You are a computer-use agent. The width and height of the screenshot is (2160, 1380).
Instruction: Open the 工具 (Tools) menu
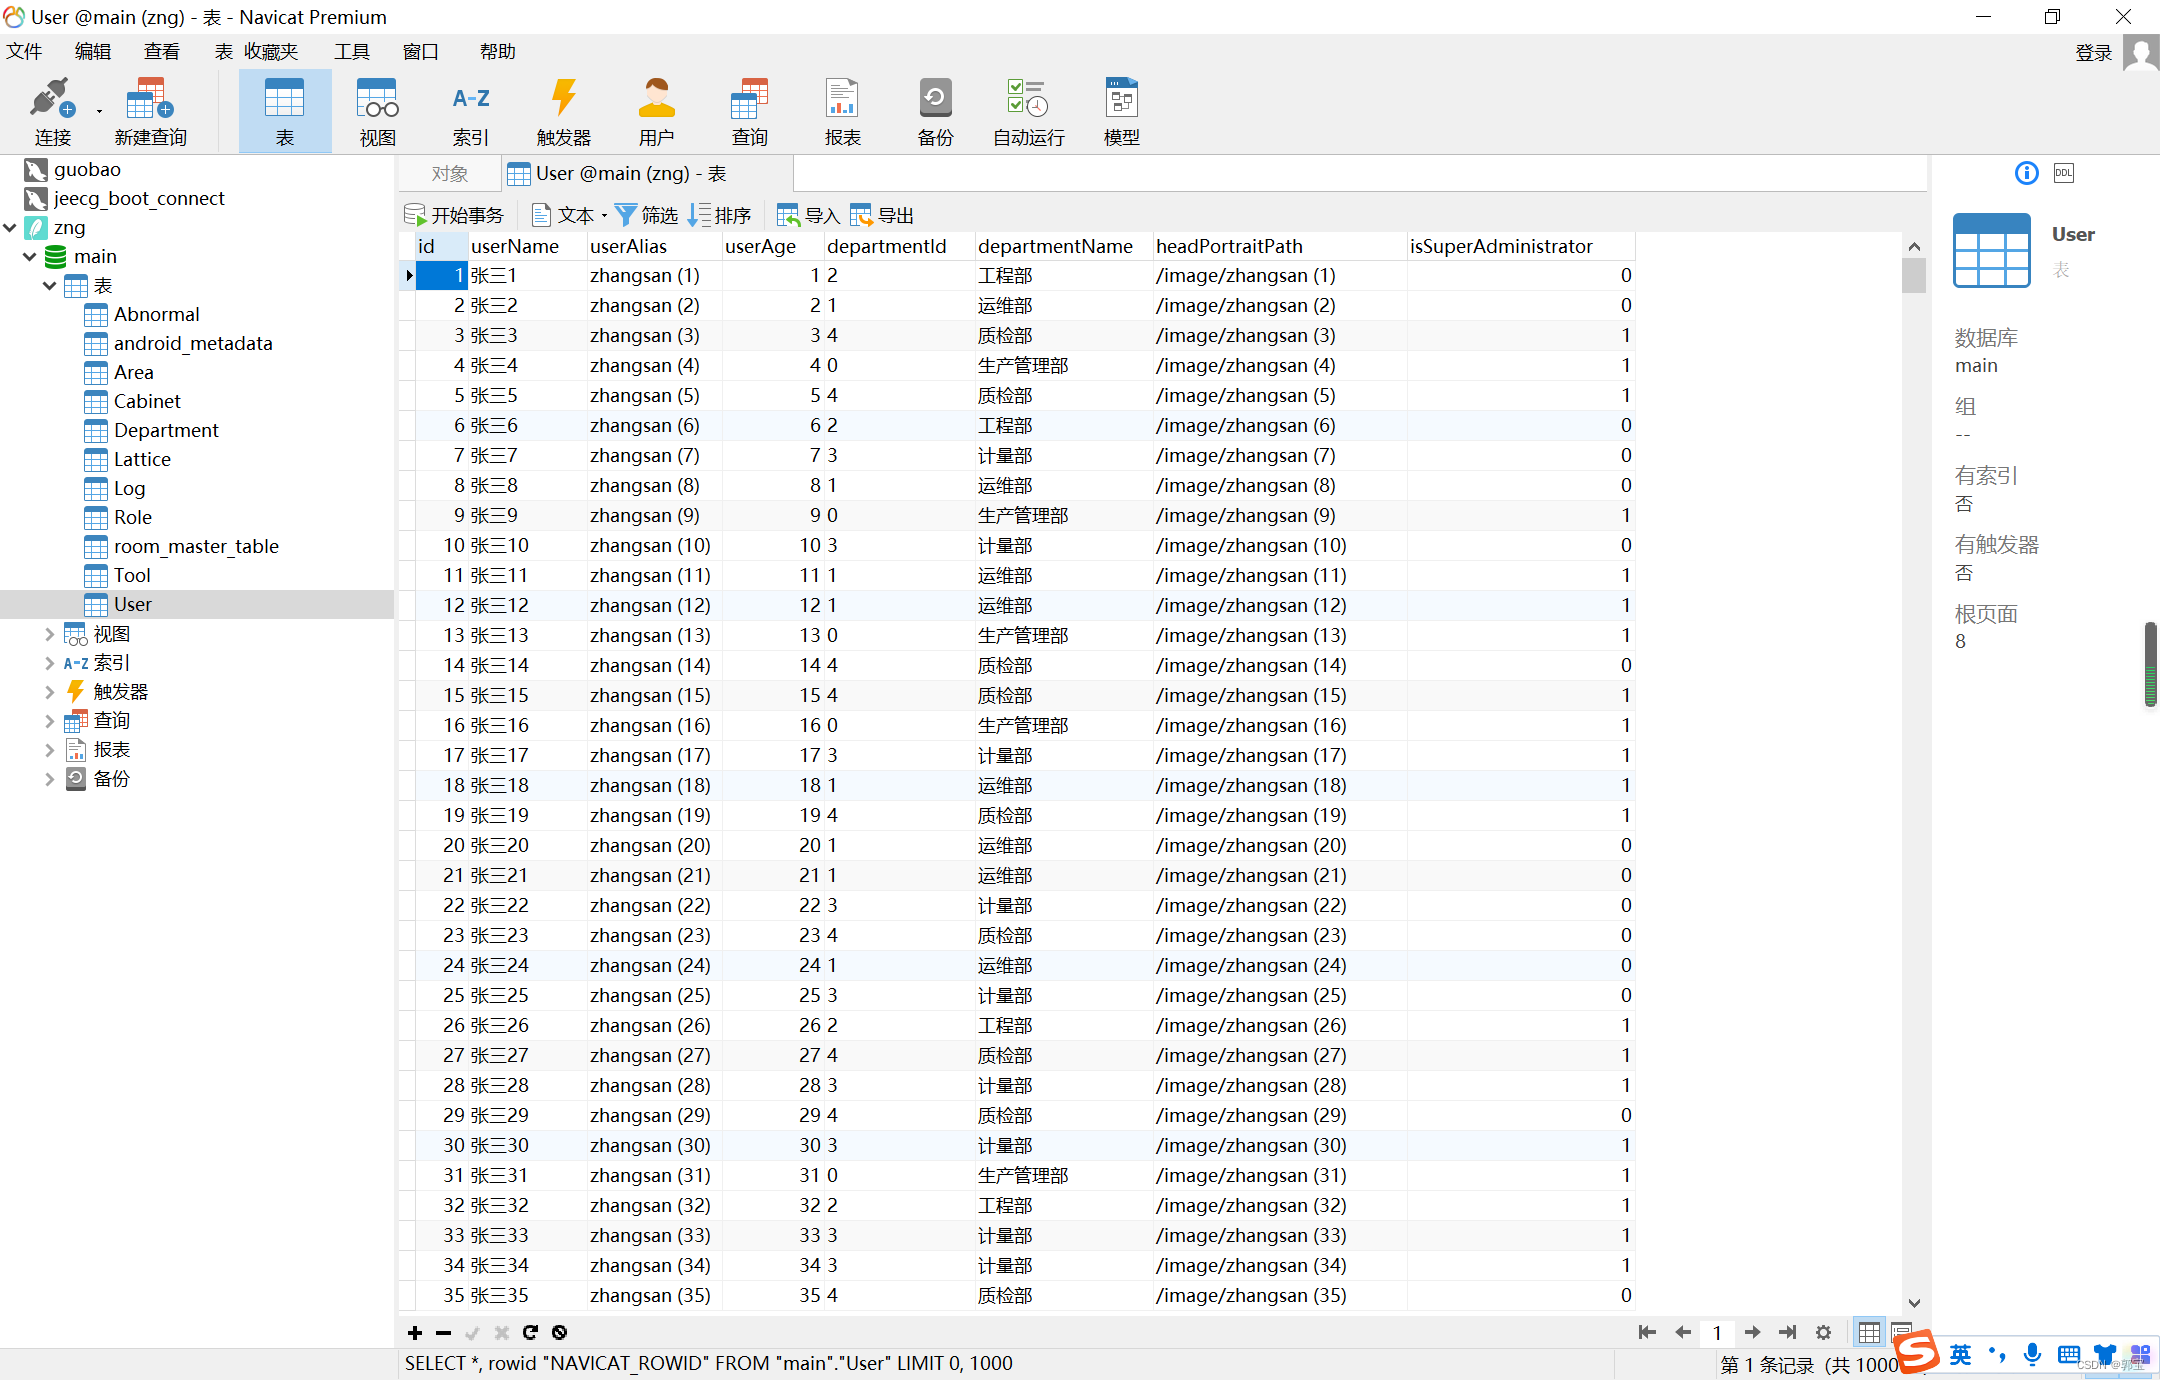pos(351,52)
